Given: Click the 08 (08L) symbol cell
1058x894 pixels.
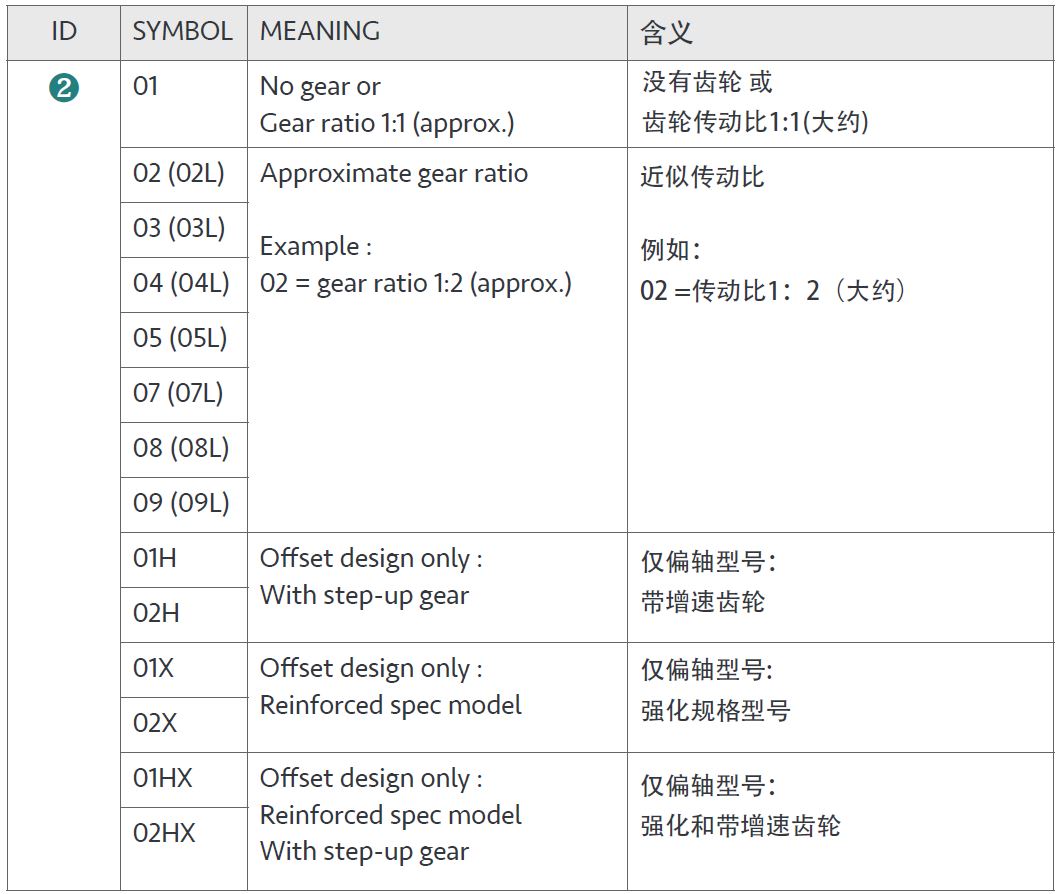Looking at the screenshot, I should [181, 449].
